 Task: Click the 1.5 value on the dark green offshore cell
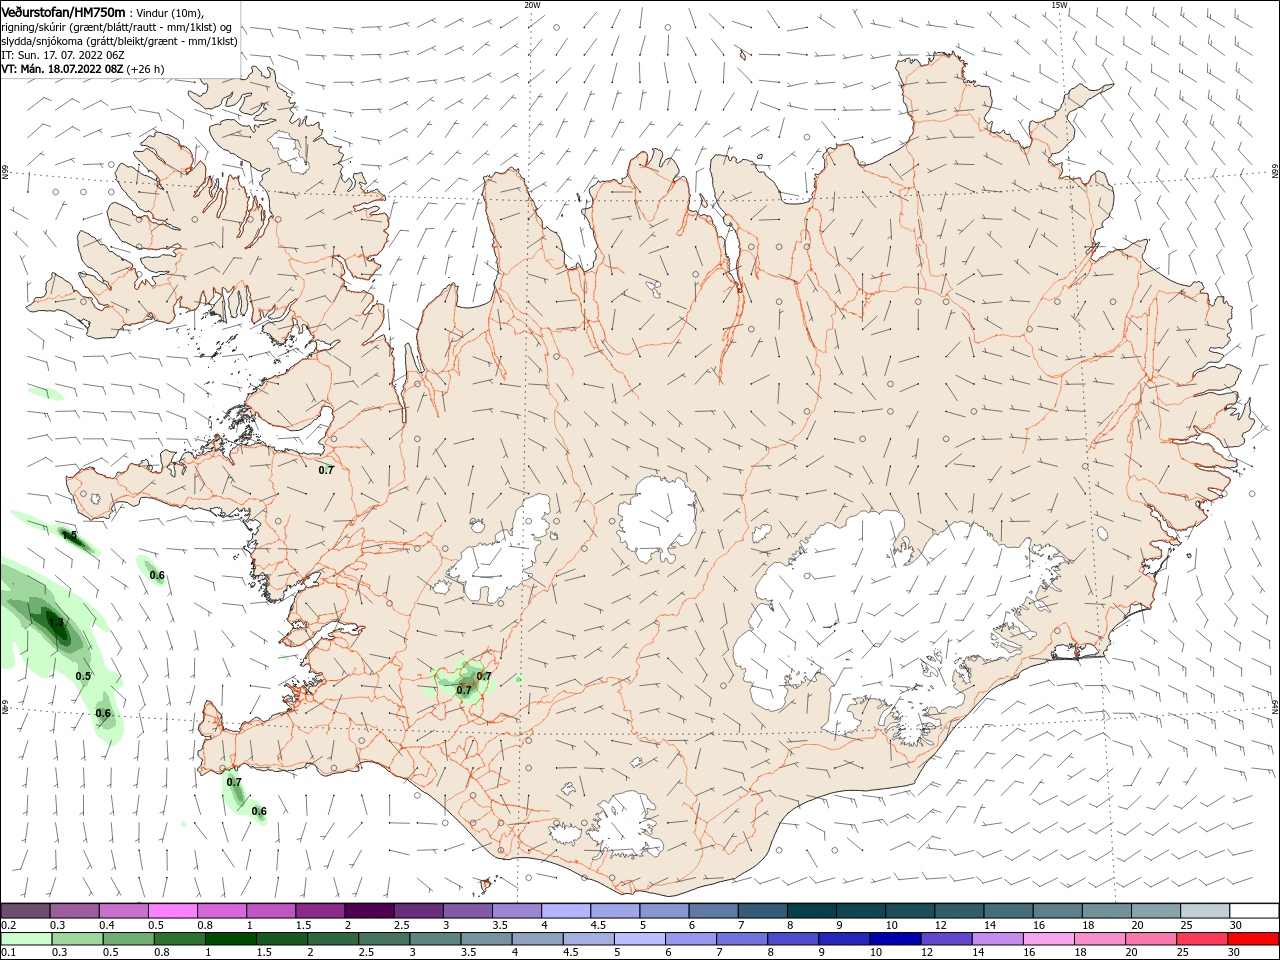[x=69, y=536]
